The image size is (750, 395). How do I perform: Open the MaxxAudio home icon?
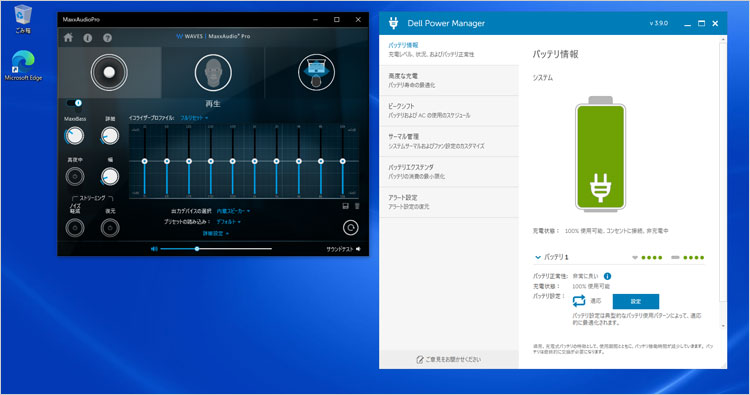[x=68, y=37]
